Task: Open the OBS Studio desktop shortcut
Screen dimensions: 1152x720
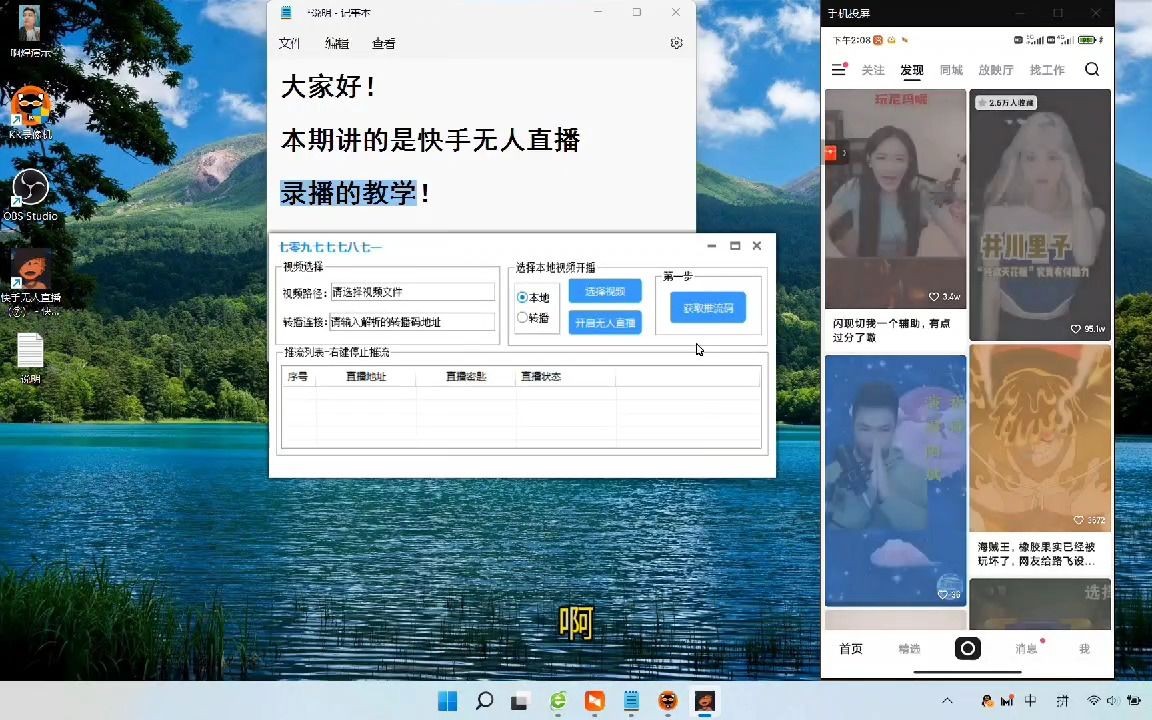Action: (30, 195)
